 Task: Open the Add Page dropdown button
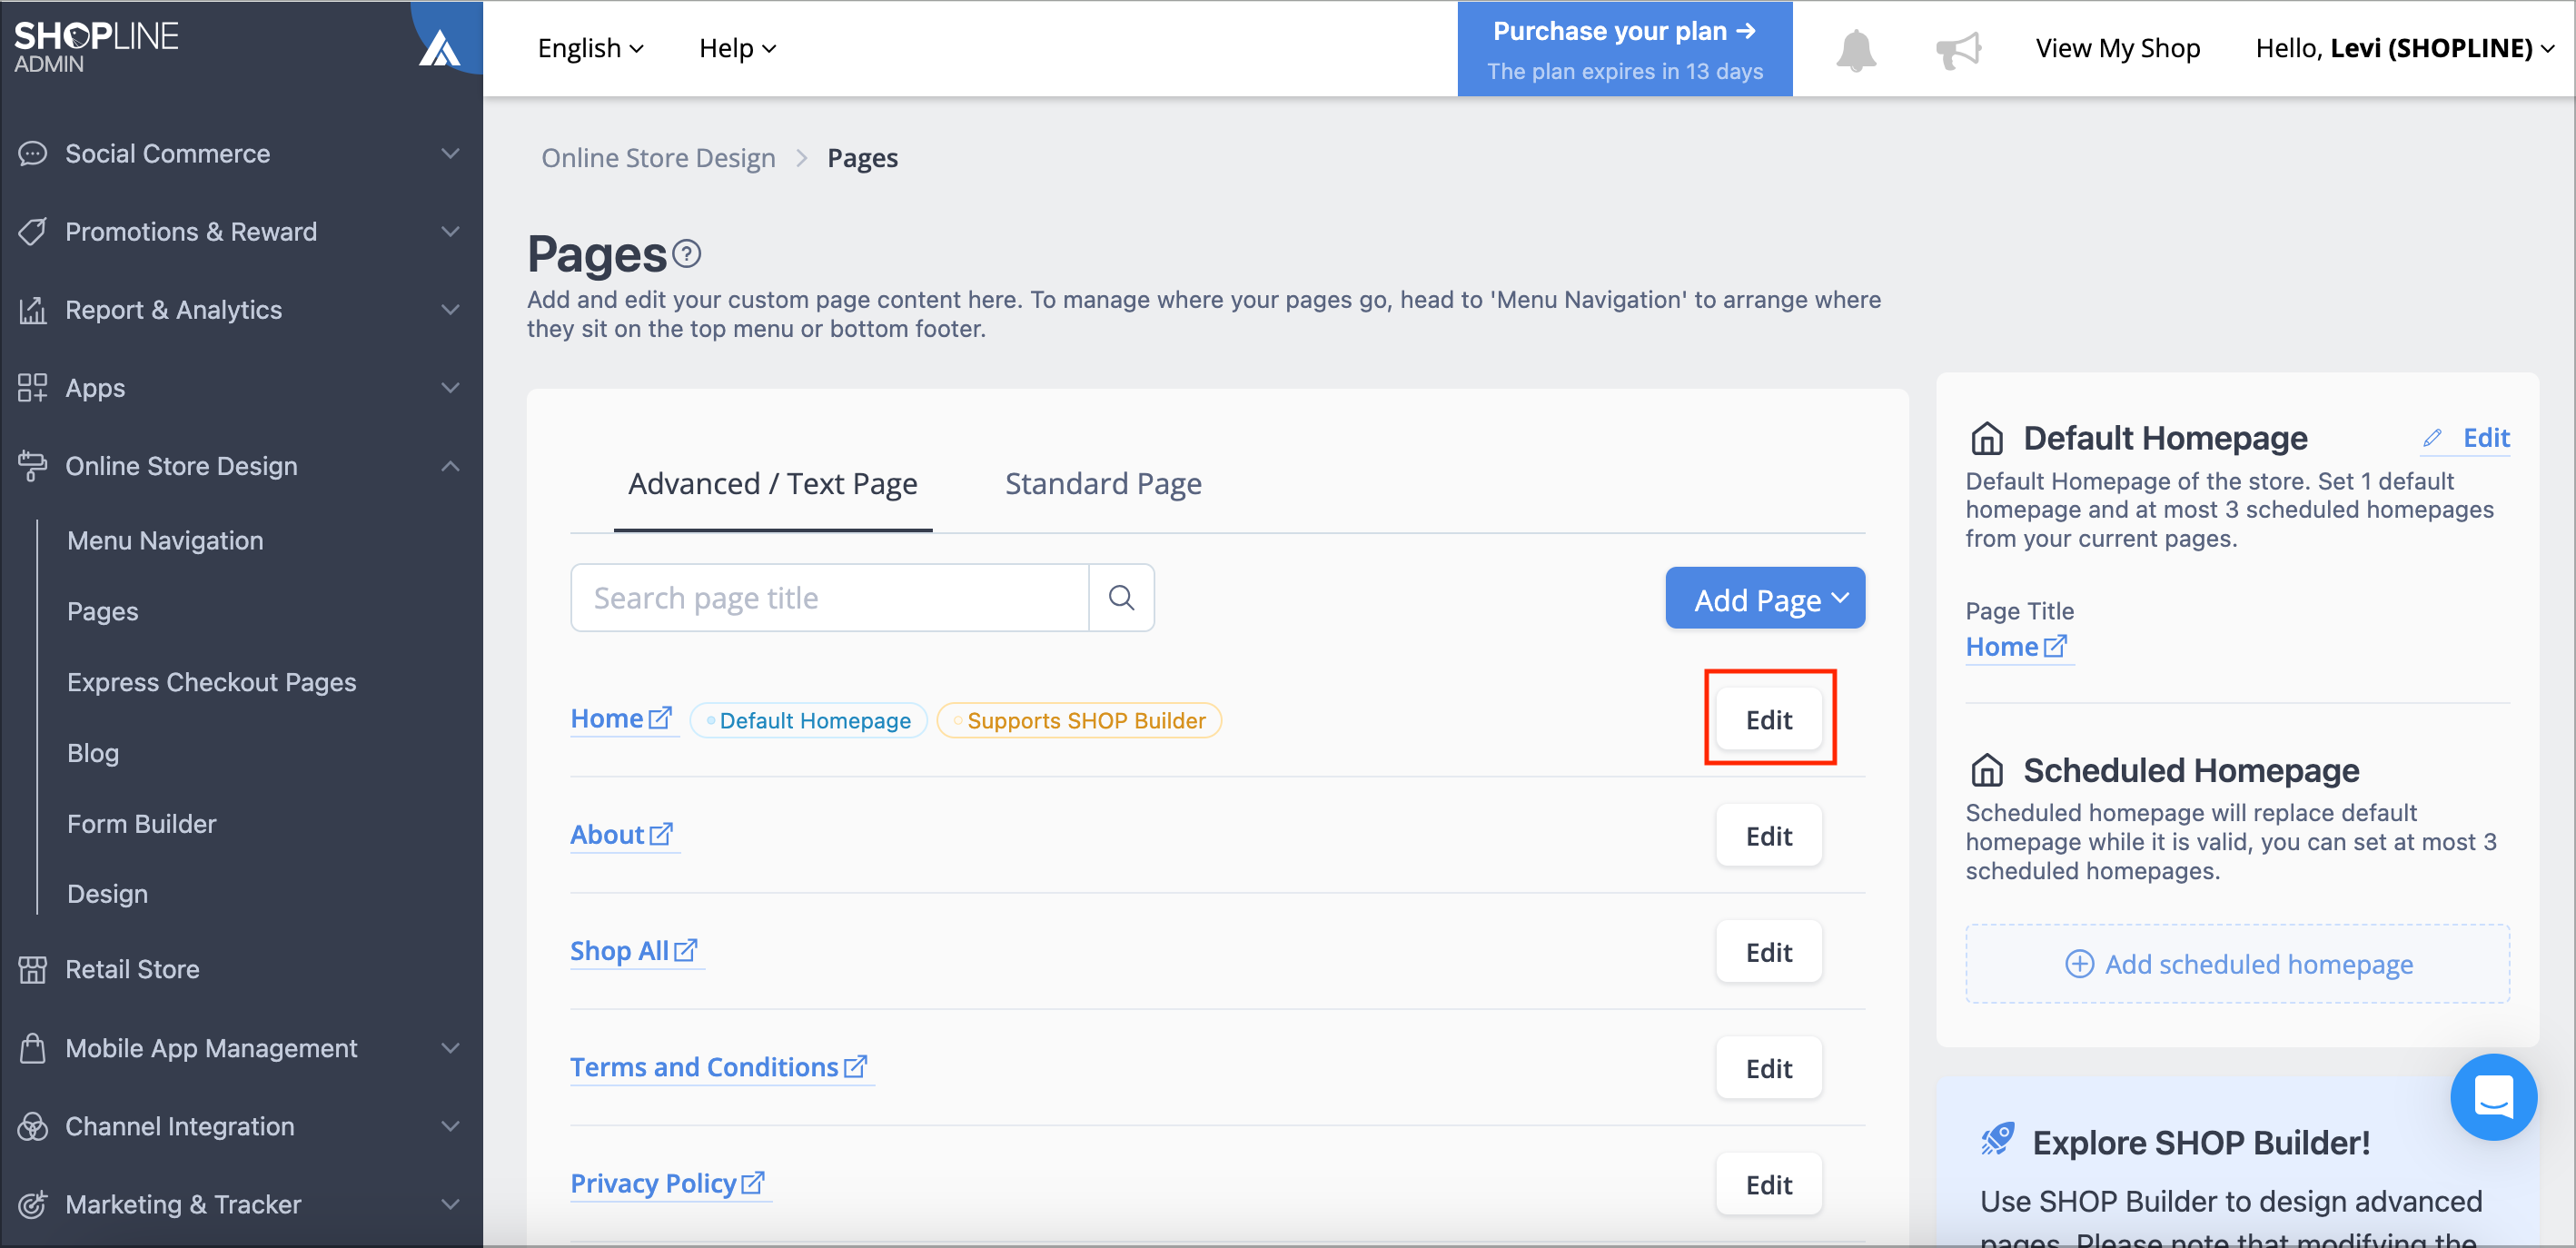pos(1765,598)
